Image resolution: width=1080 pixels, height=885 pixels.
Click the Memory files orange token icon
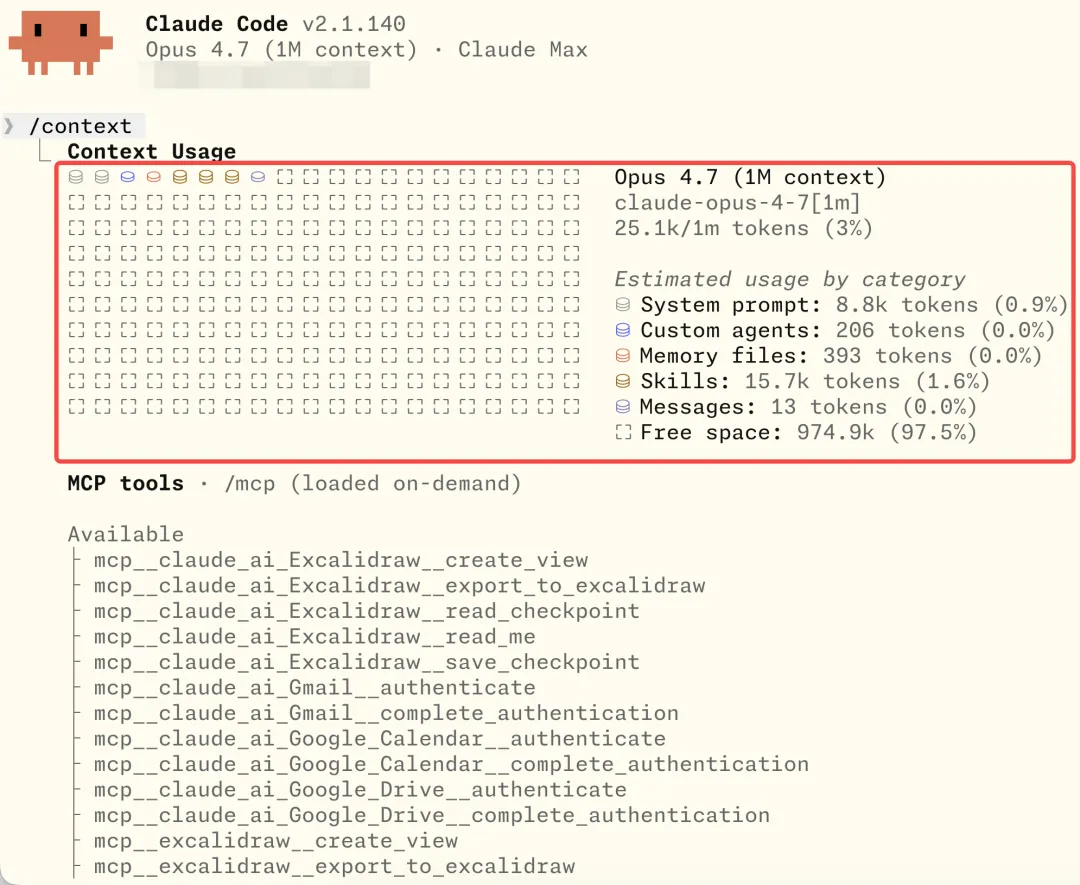(623, 355)
